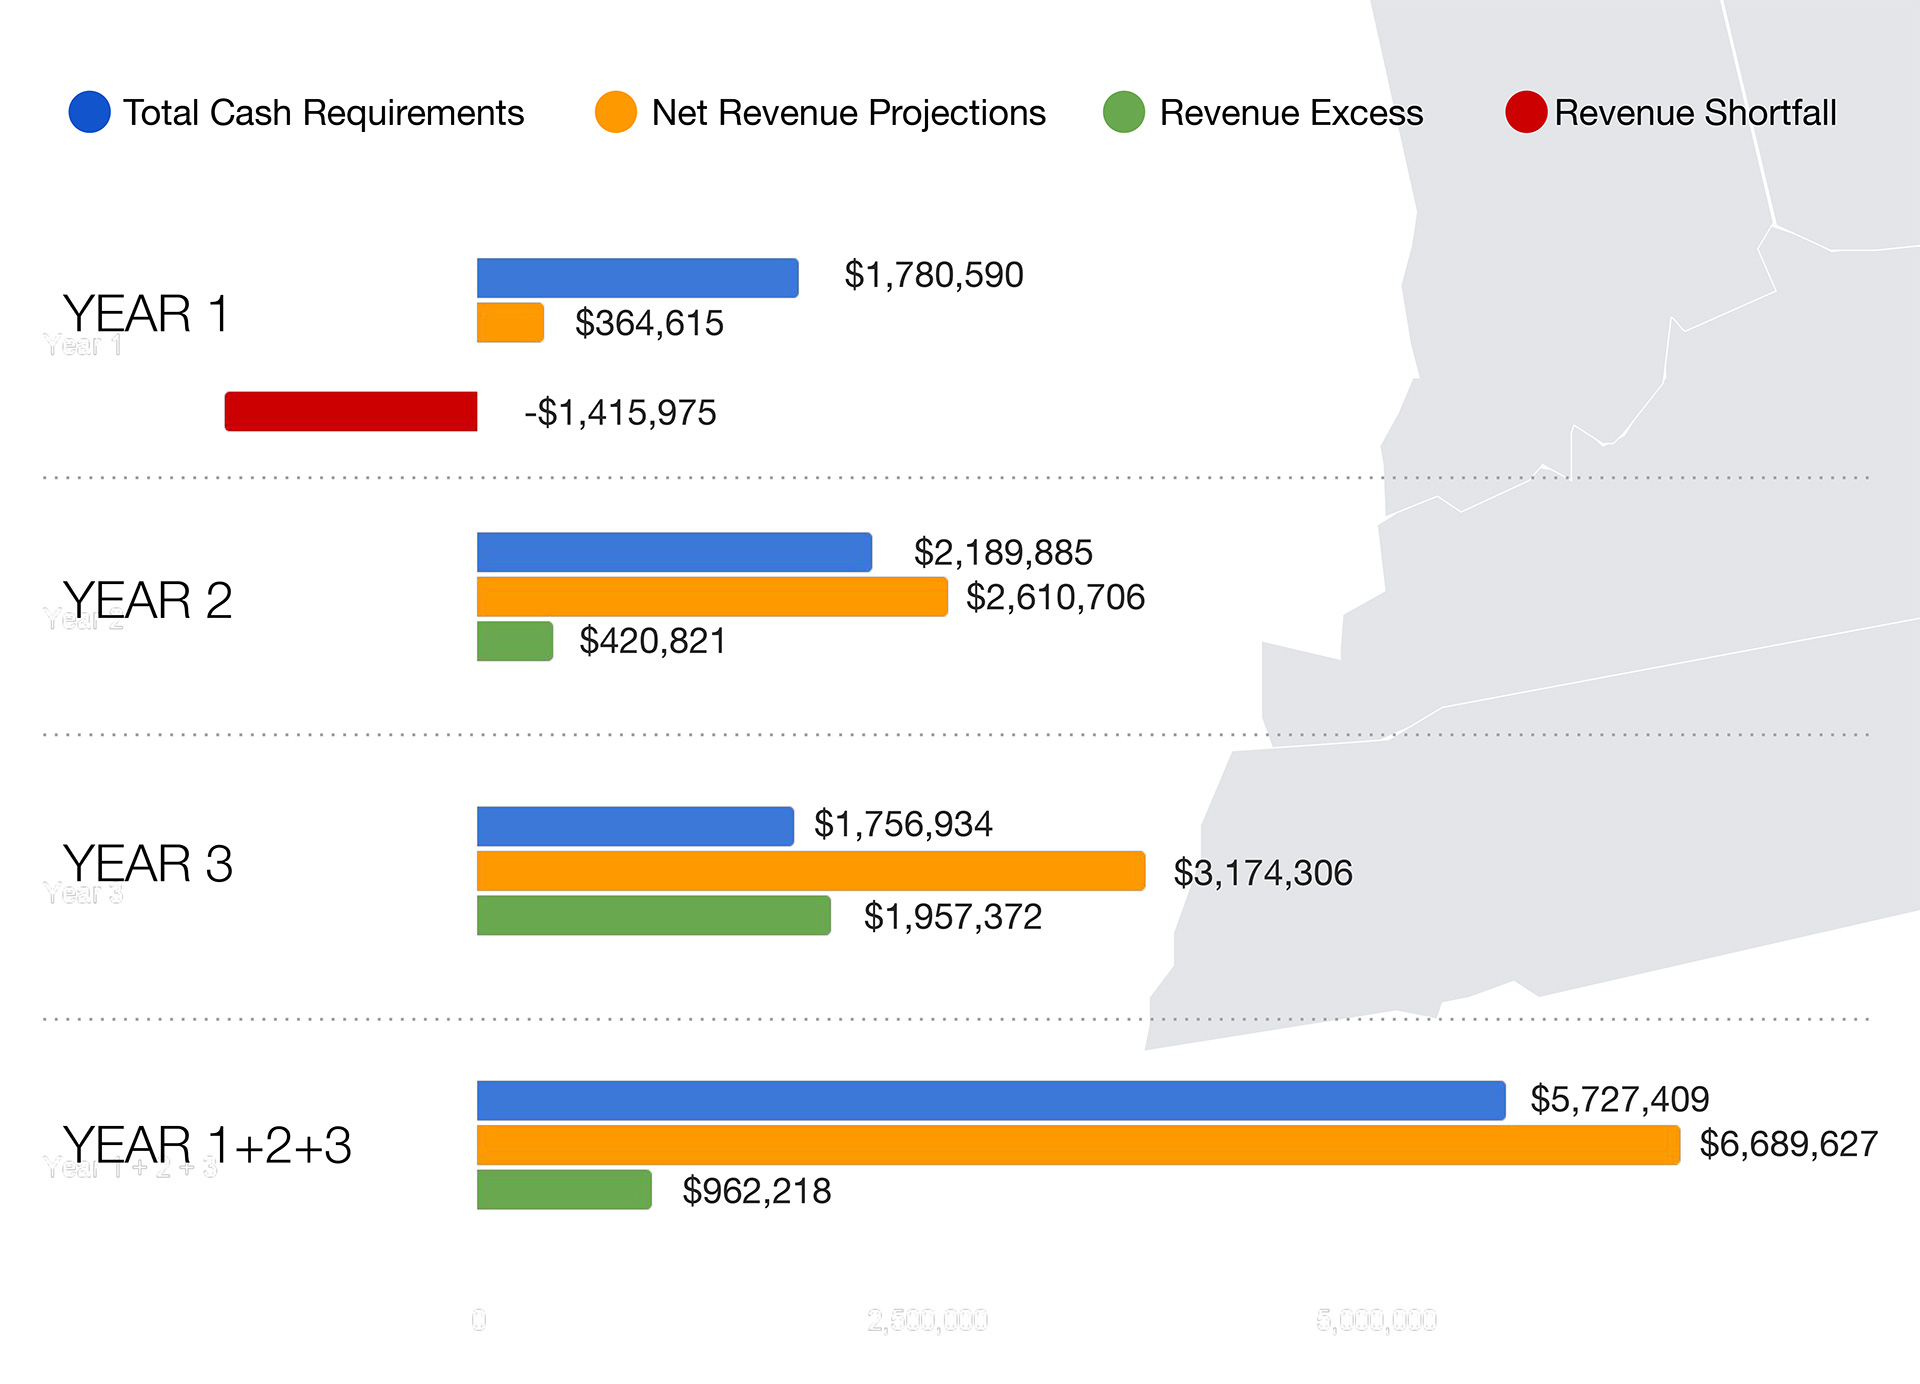Click the Revenue Shortfall legend text
1920x1384 pixels.
tap(1695, 113)
